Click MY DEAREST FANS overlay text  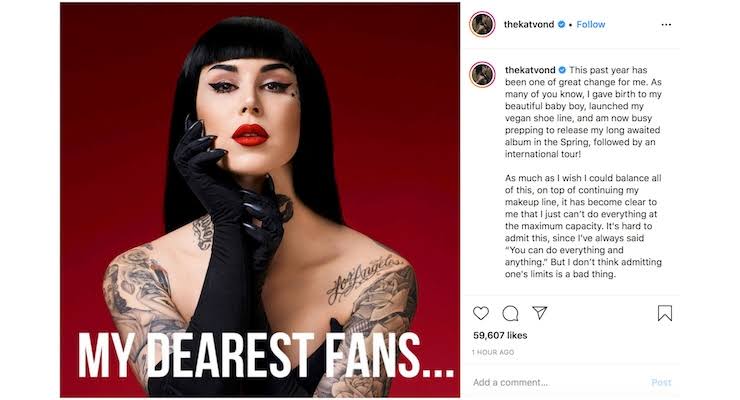[266, 355]
